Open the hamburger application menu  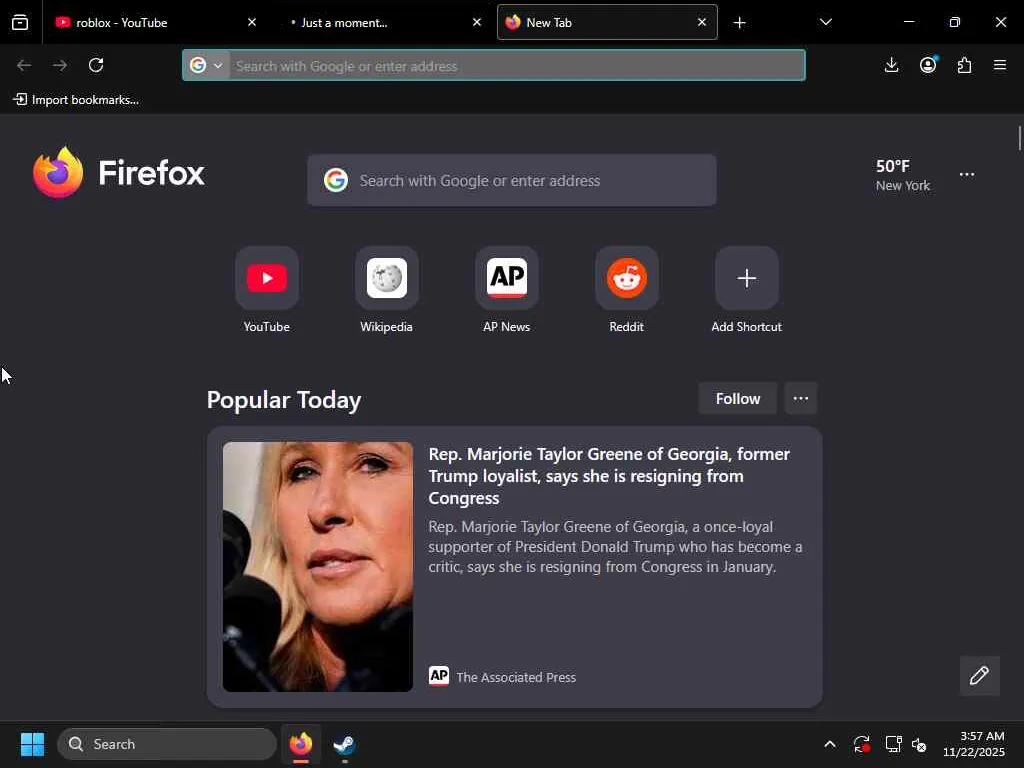pyautogui.click(x=1000, y=65)
